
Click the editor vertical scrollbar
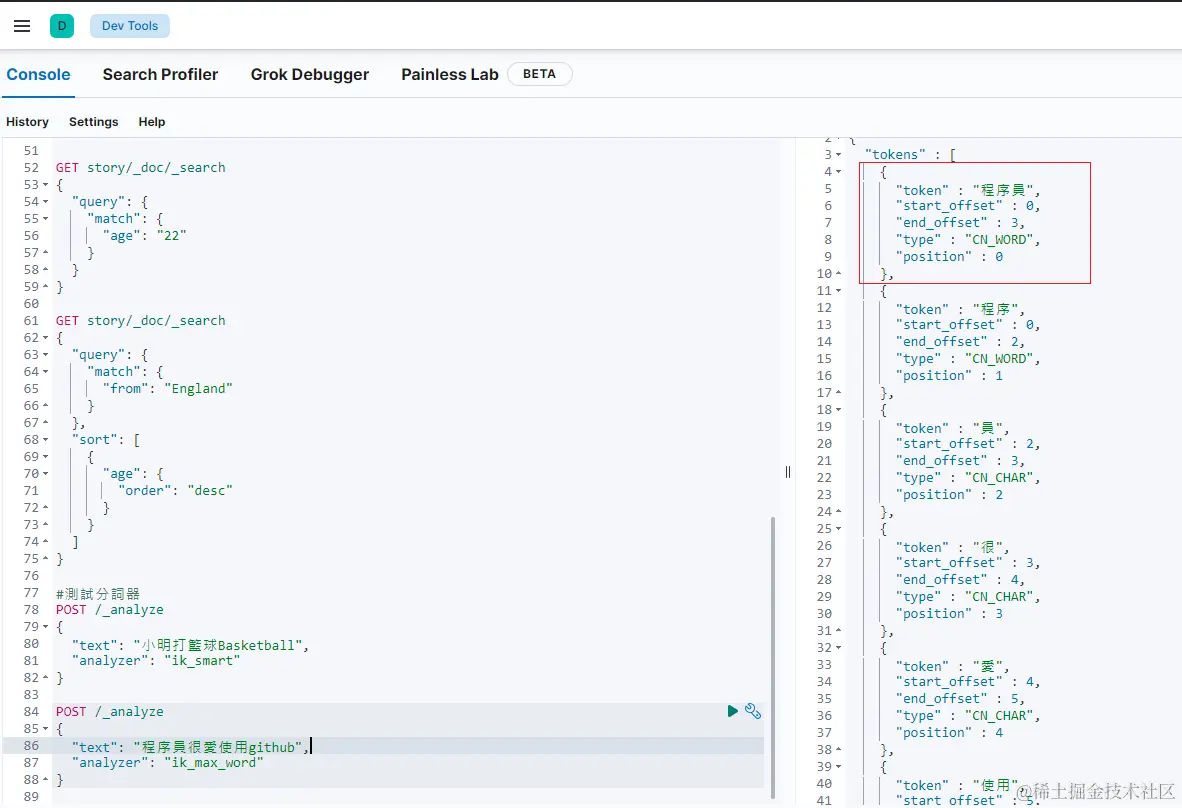[772, 656]
